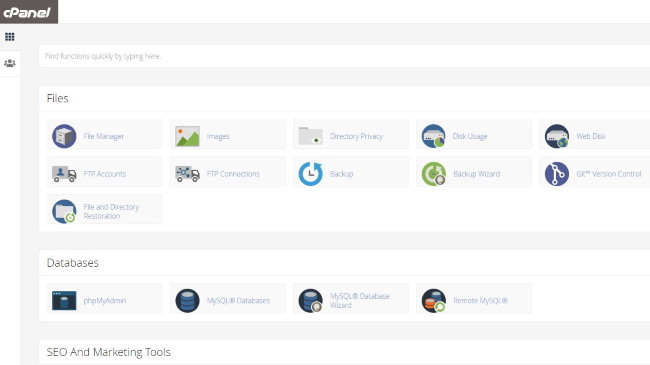Screen dimensions: 650x365
Task: Click the FTP Accounts link
Action: pyautogui.click(x=104, y=174)
